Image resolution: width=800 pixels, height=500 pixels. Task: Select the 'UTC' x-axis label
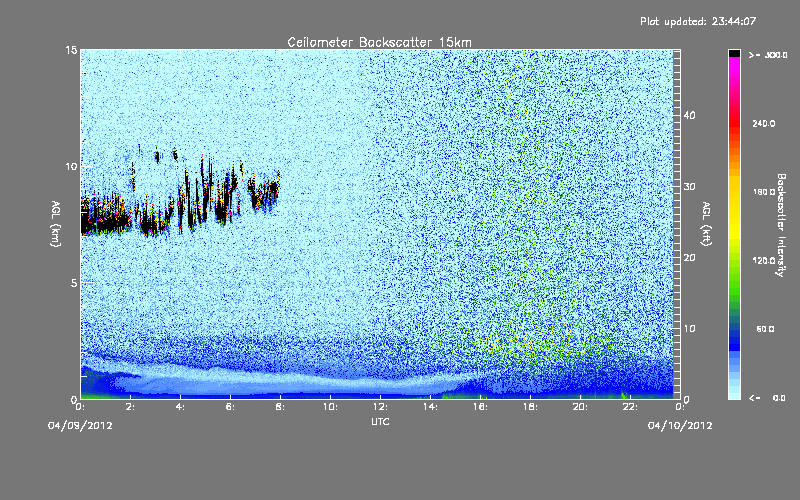380,421
